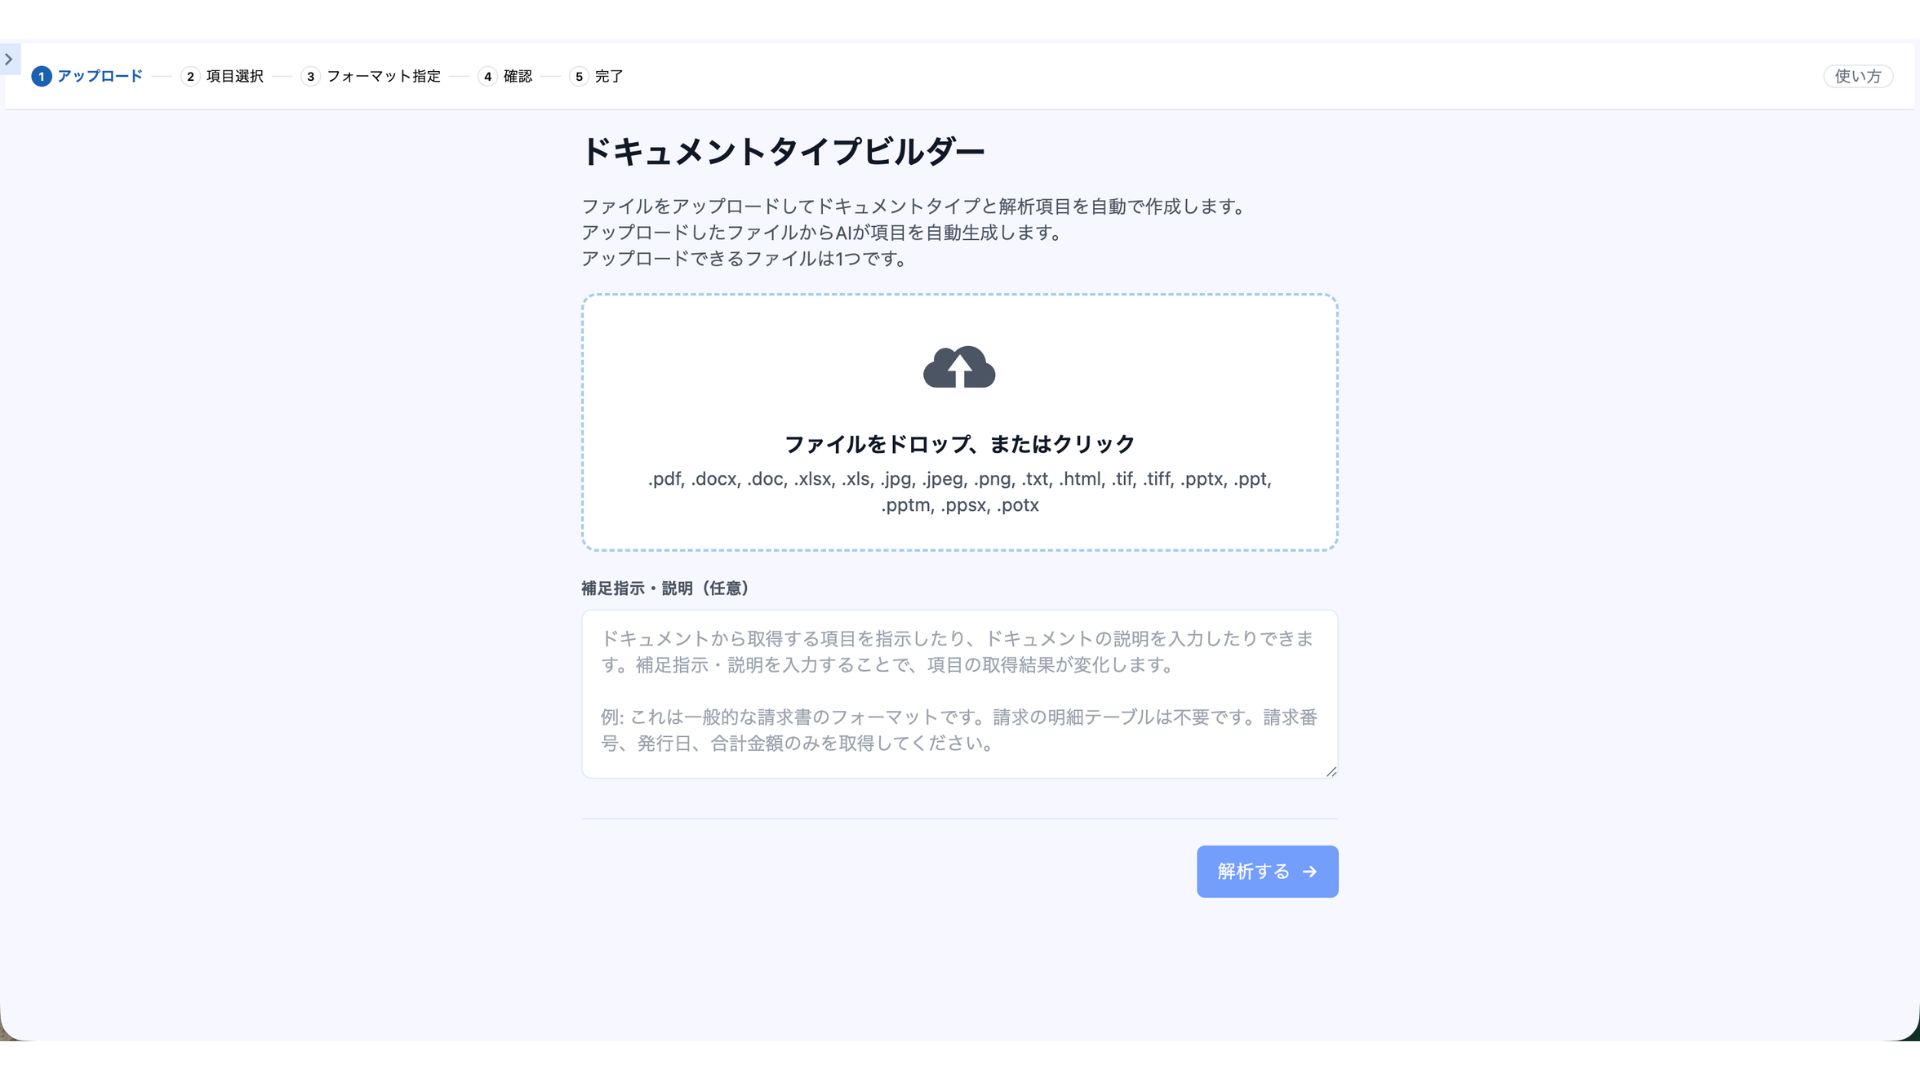The width and height of the screenshot is (1920, 1080).
Task: Click the ファイルをドロップ、またはクリック text
Action: click(x=959, y=444)
